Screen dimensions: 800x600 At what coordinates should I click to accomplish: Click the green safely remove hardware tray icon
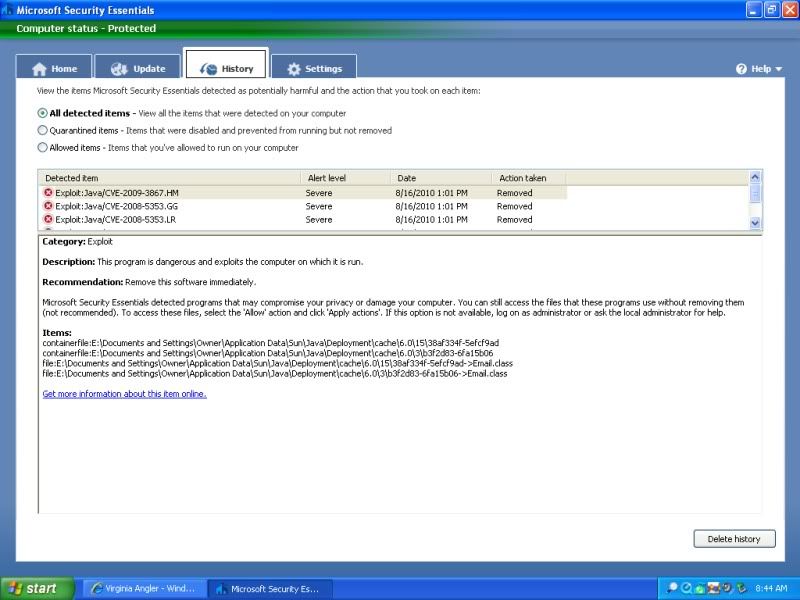click(x=741, y=588)
